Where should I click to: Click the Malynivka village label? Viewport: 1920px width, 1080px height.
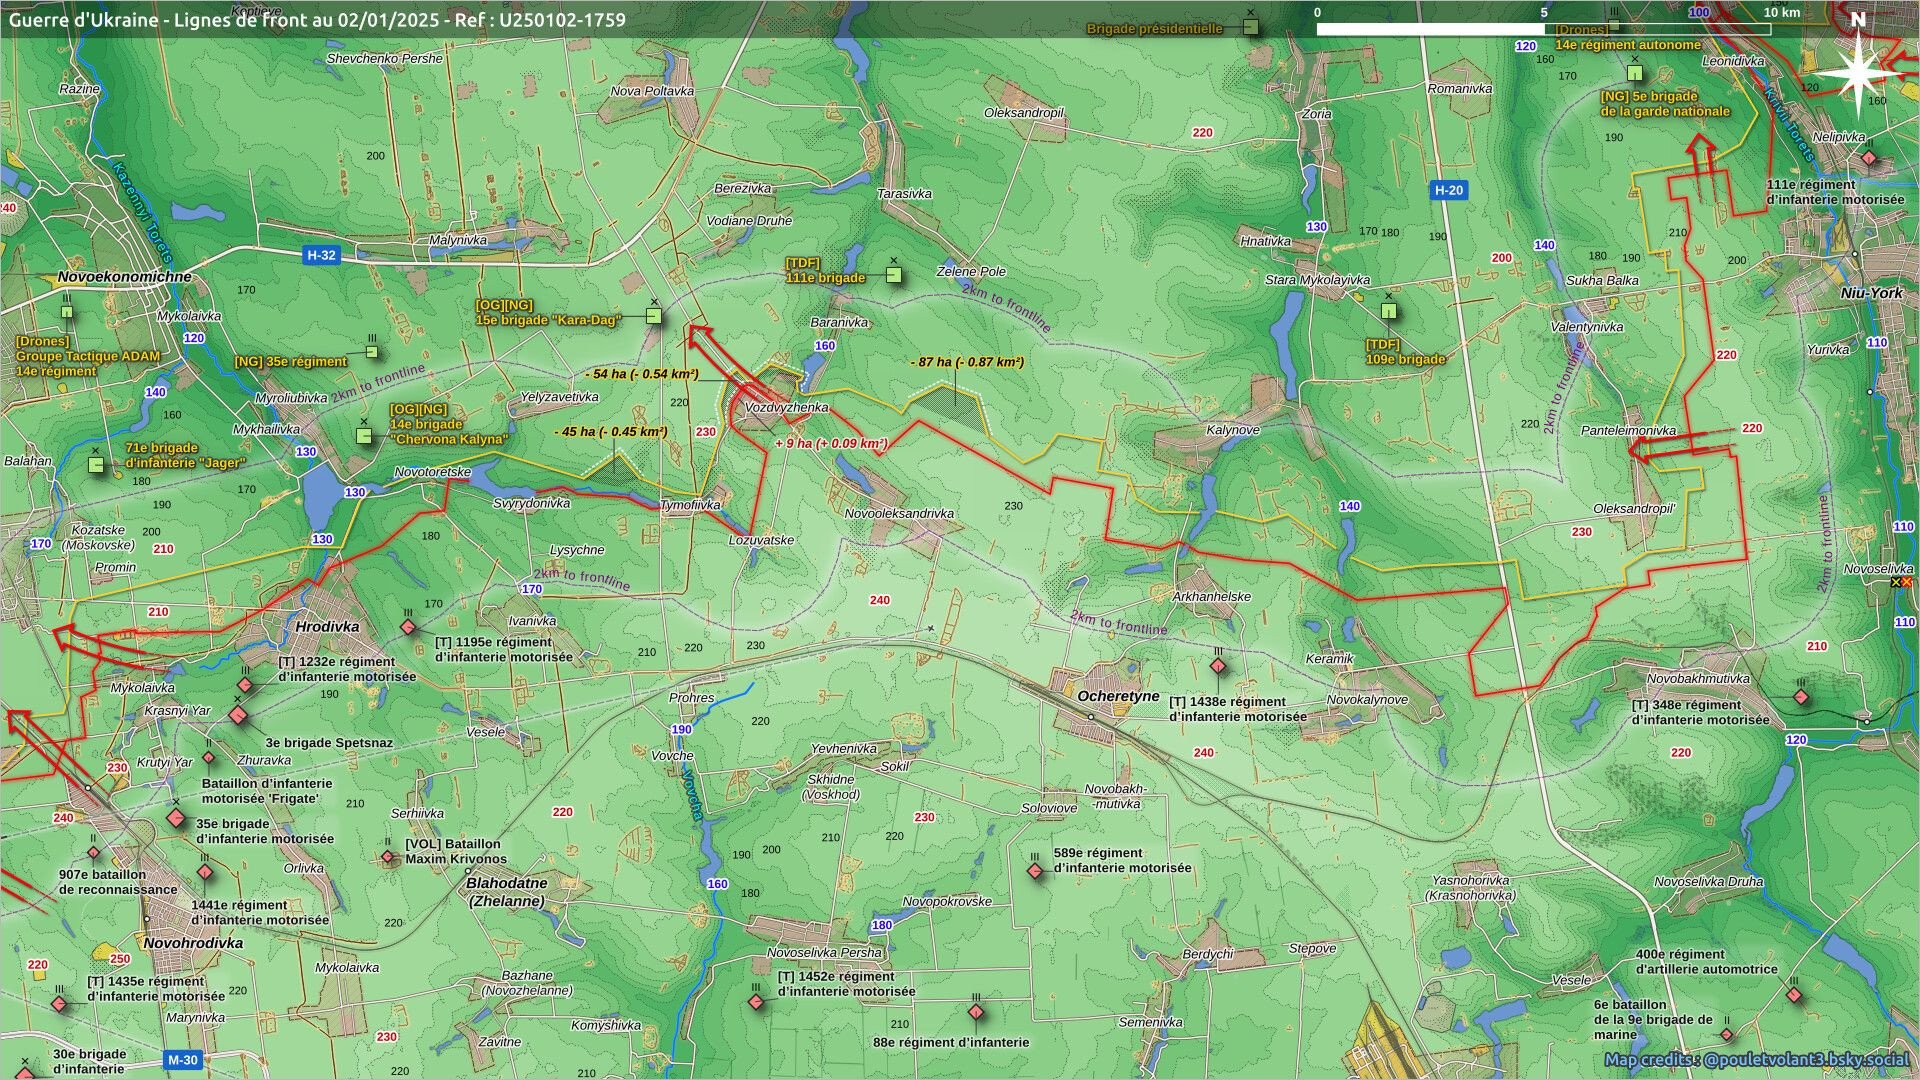tap(458, 240)
